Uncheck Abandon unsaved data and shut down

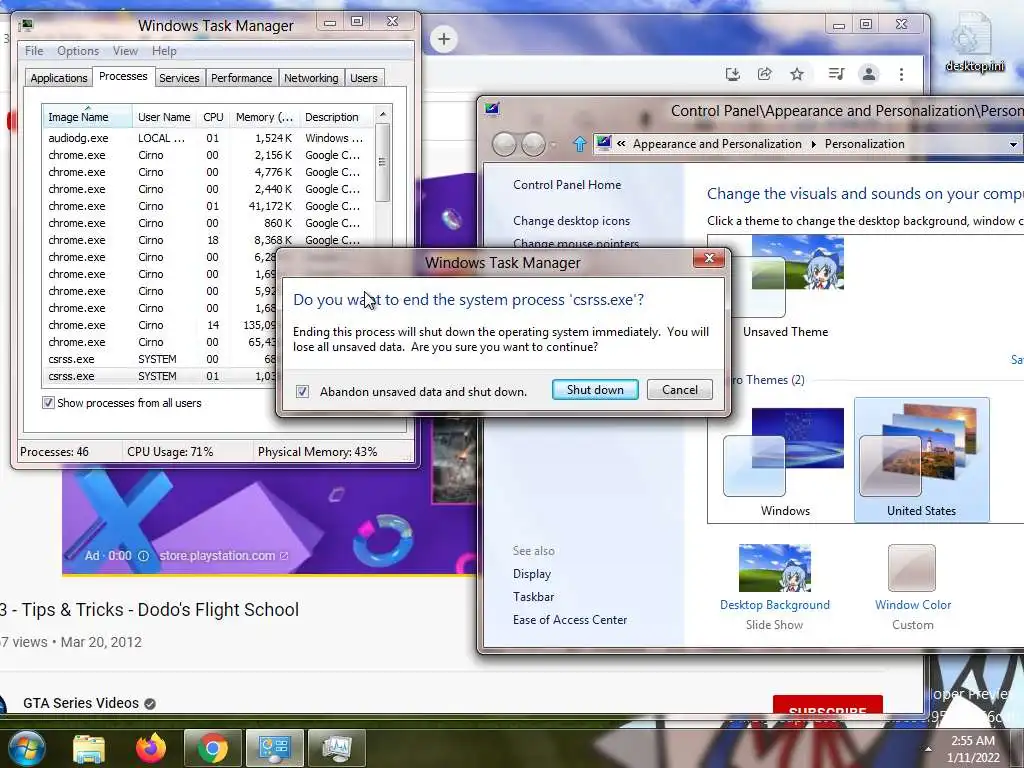[x=302, y=391]
